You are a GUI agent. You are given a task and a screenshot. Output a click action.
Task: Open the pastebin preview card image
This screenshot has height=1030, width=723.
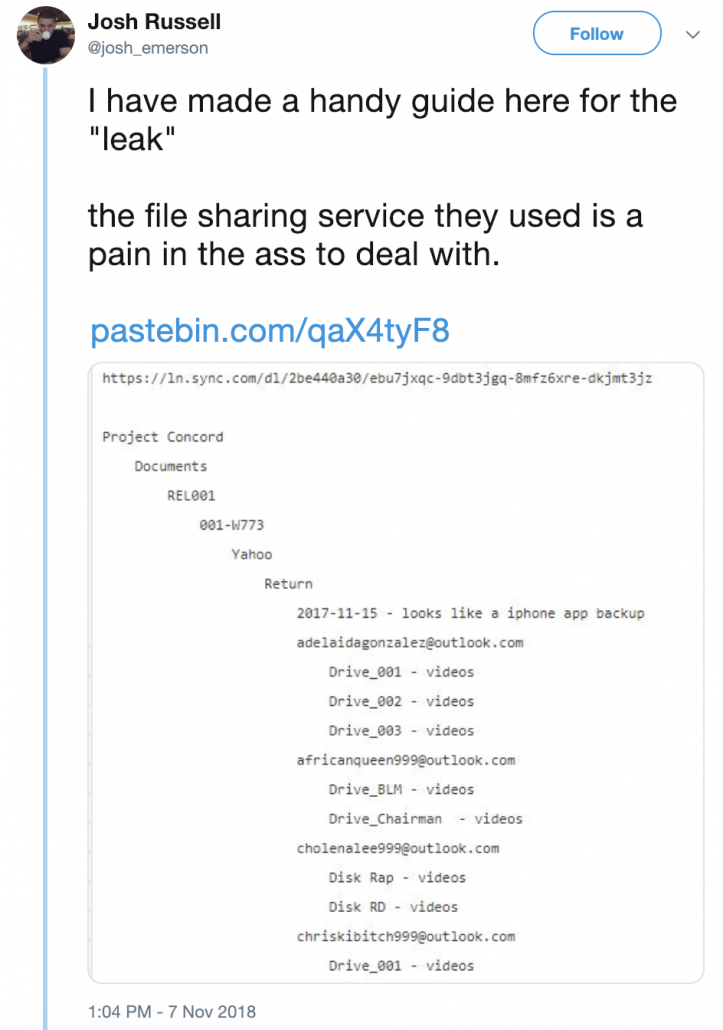tap(396, 673)
